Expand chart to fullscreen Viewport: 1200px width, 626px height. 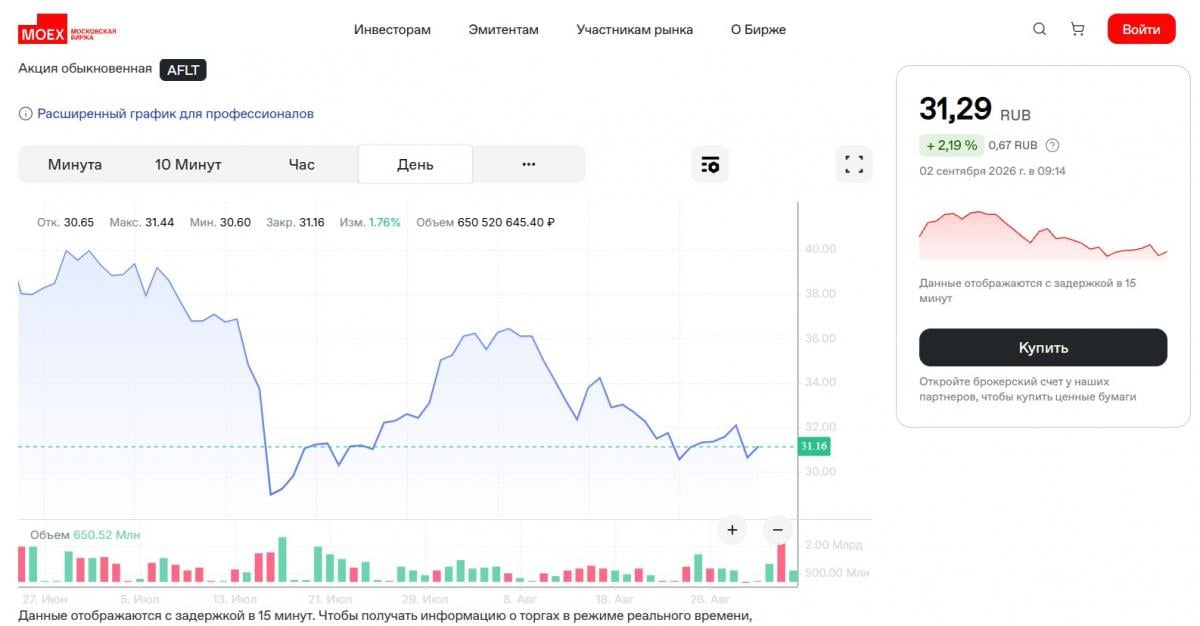pos(854,164)
